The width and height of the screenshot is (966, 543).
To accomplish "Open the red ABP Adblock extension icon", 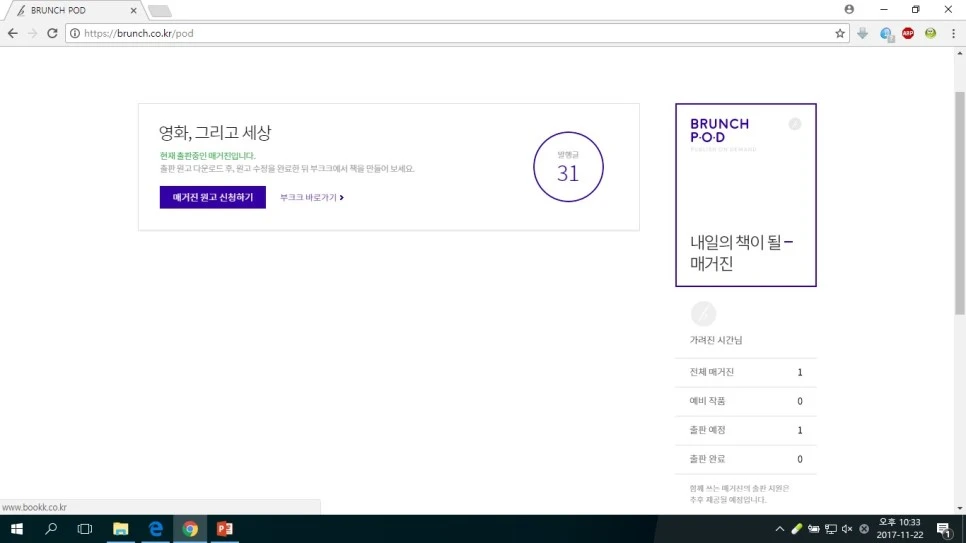I will click(x=908, y=33).
